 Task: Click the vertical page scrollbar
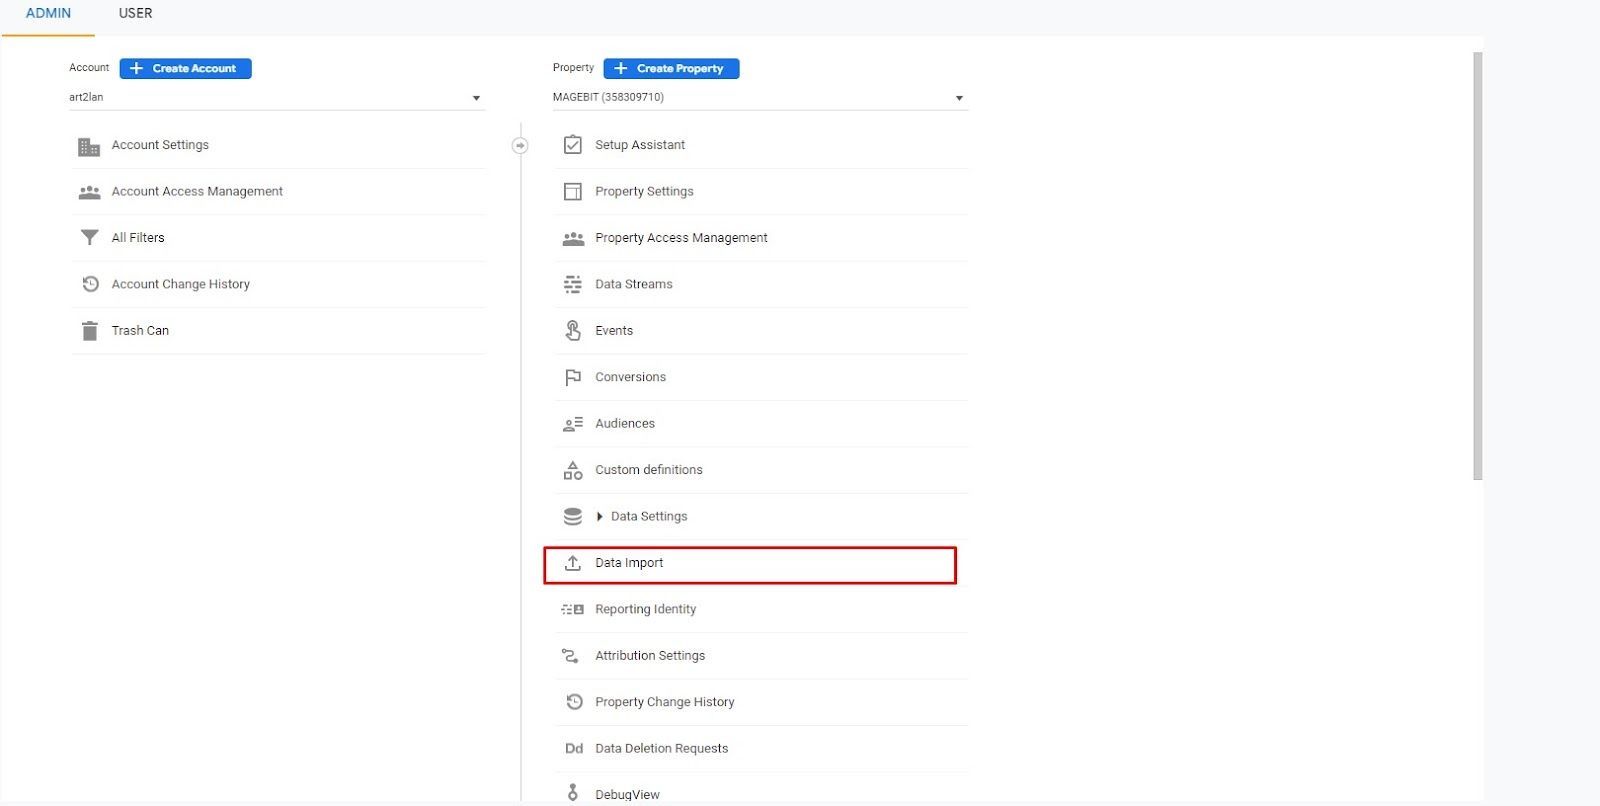pos(1478,266)
